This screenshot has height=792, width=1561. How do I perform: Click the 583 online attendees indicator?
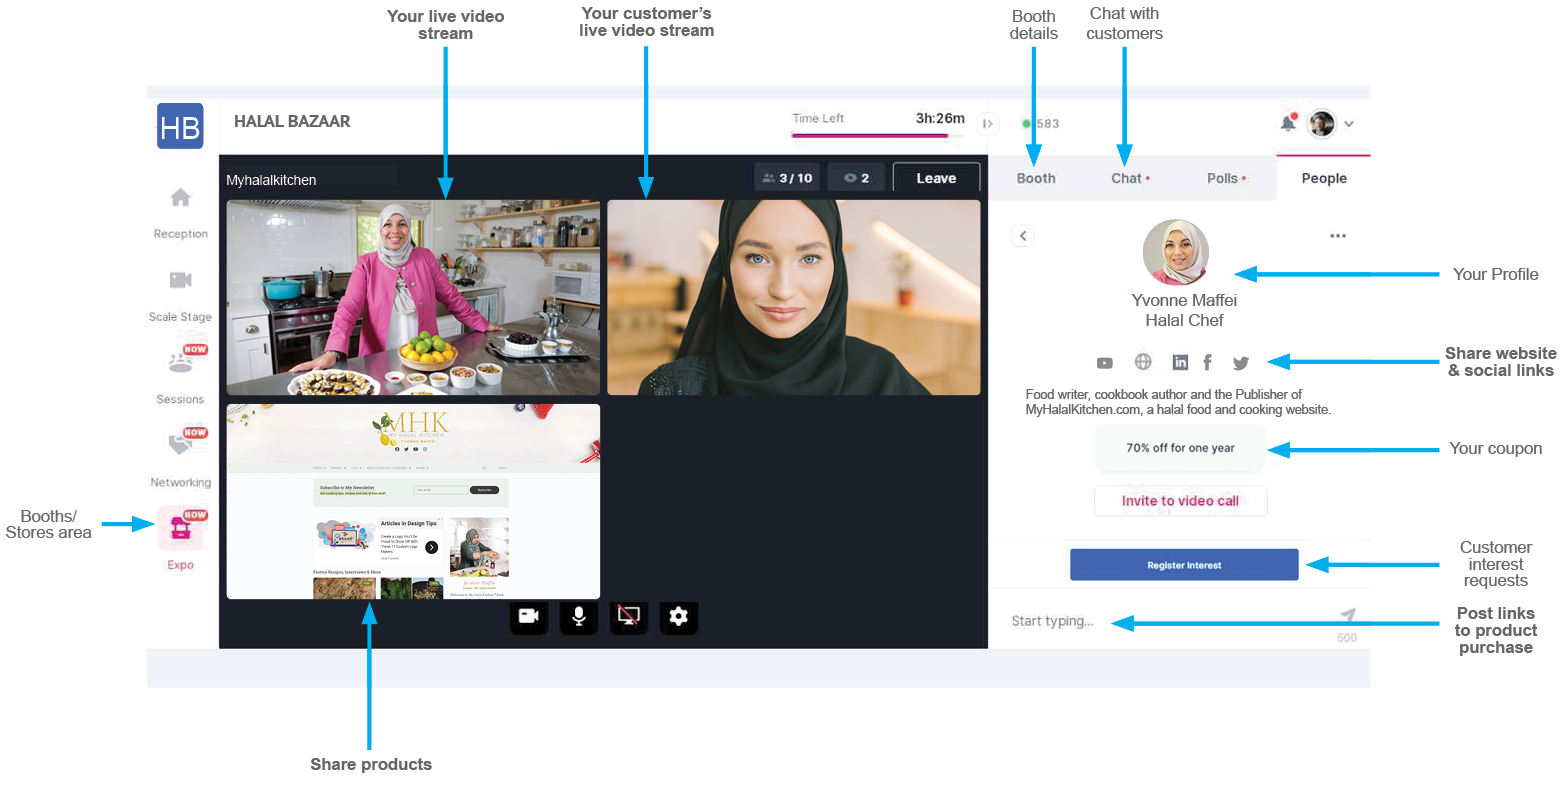1041,124
